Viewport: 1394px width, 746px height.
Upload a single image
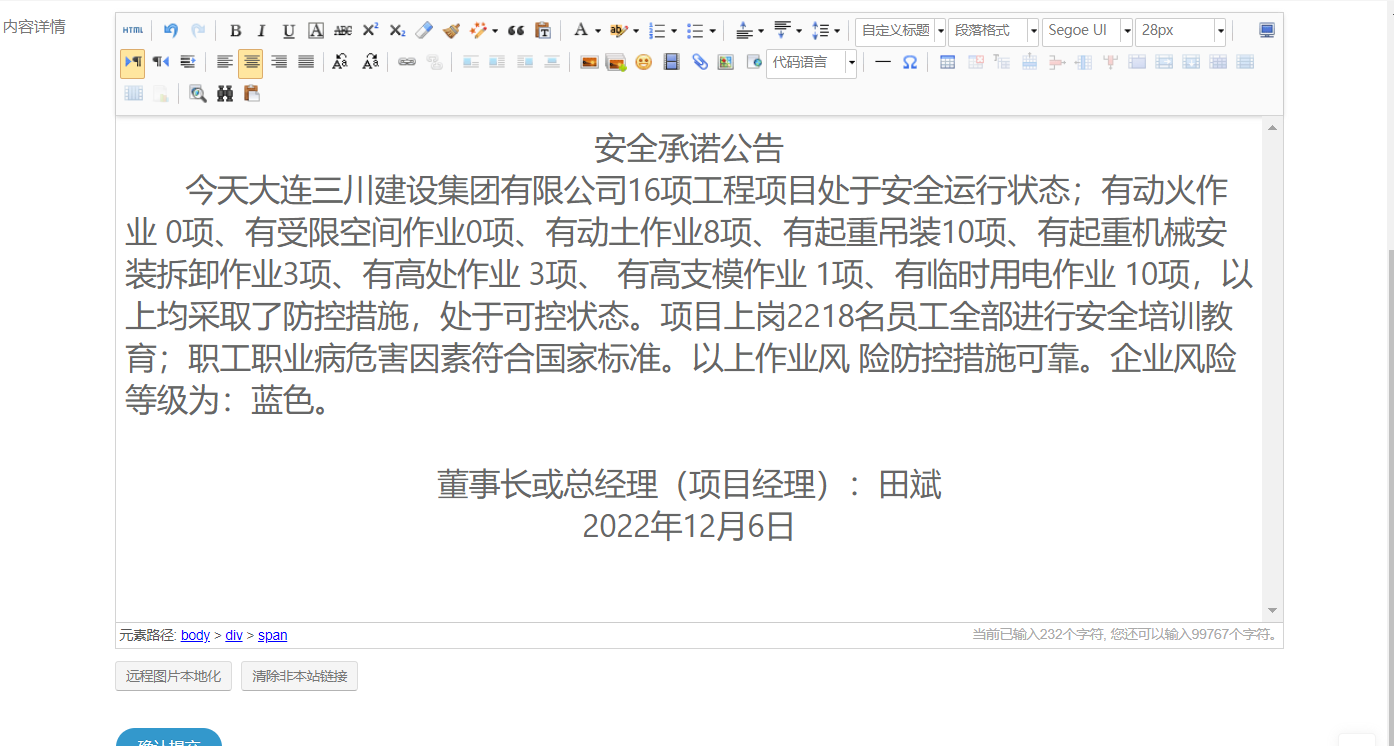[589, 62]
